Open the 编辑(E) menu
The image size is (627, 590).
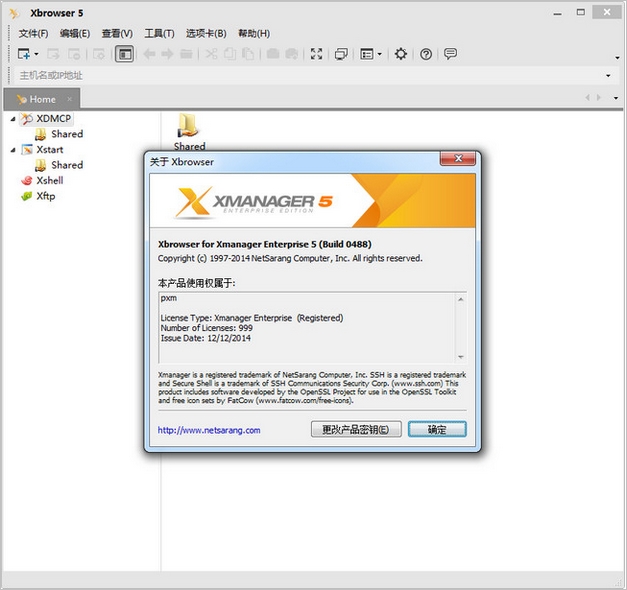75,33
